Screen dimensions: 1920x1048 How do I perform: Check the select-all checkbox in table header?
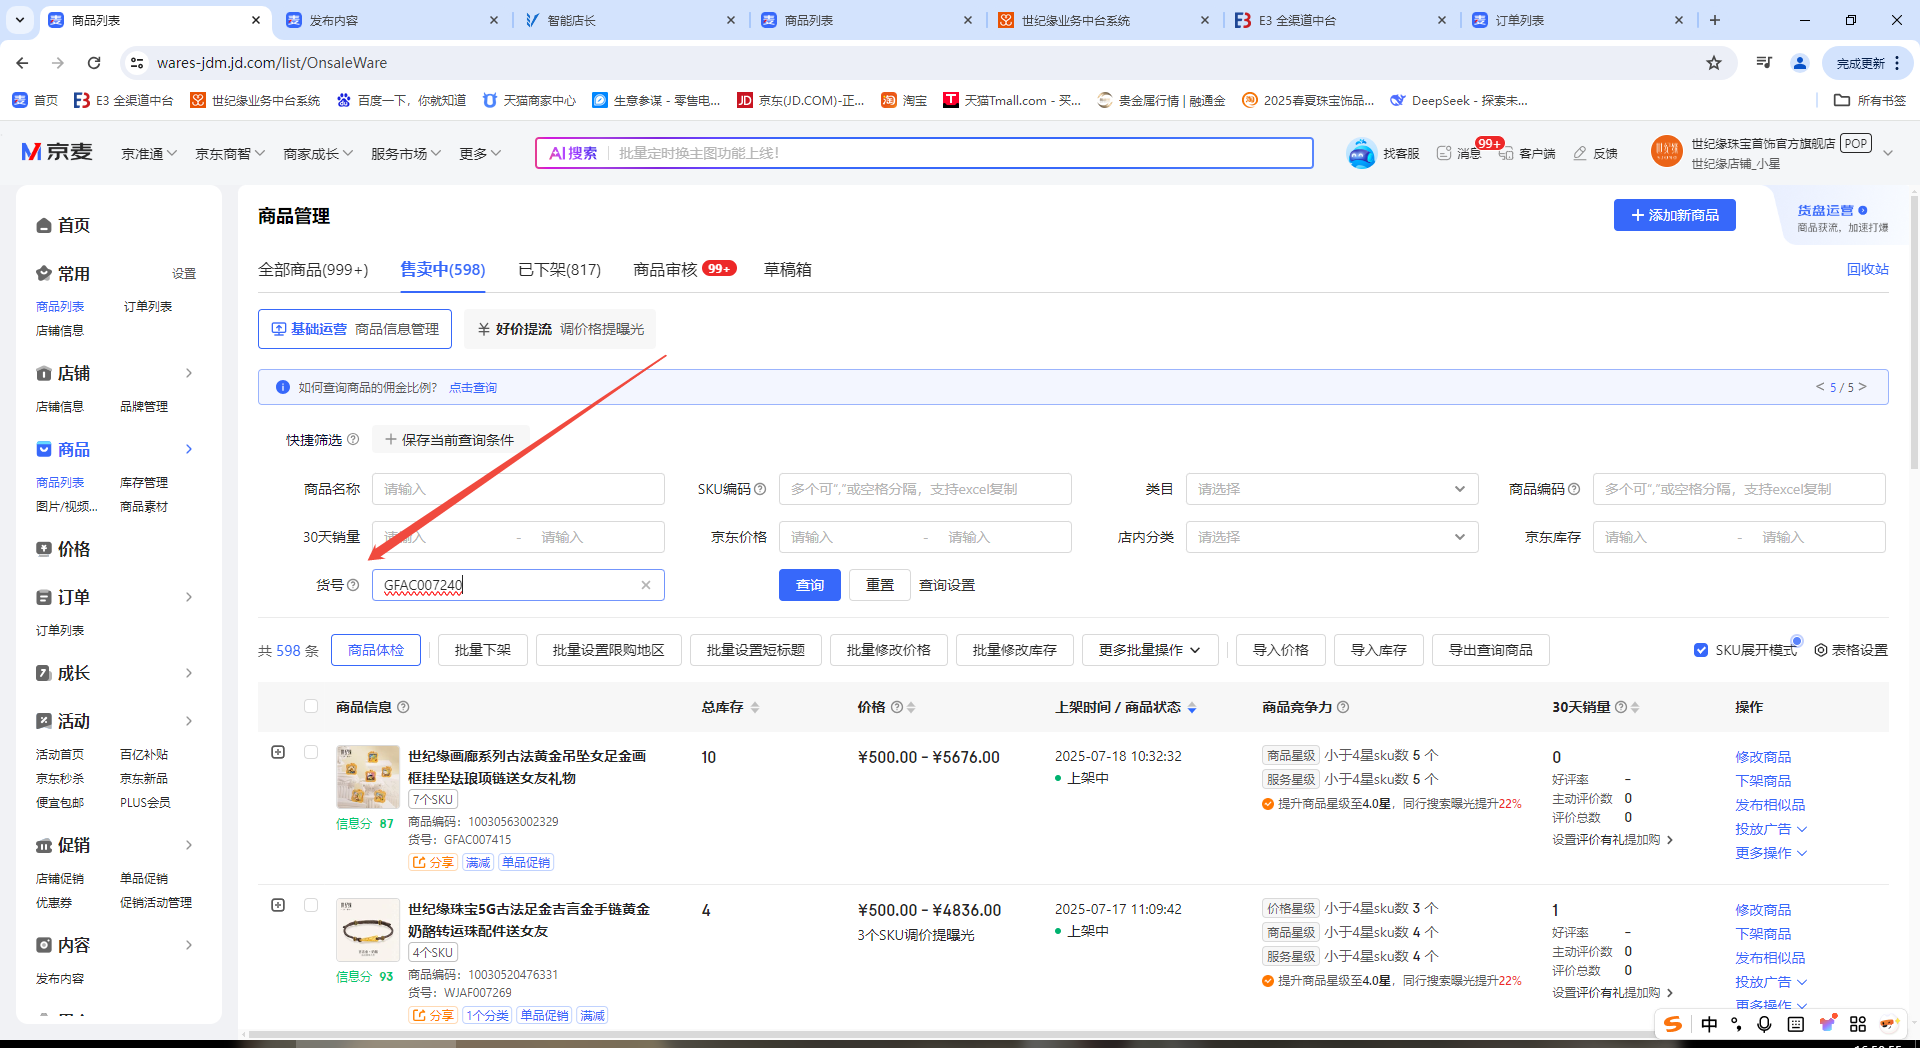click(x=311, y=706)
